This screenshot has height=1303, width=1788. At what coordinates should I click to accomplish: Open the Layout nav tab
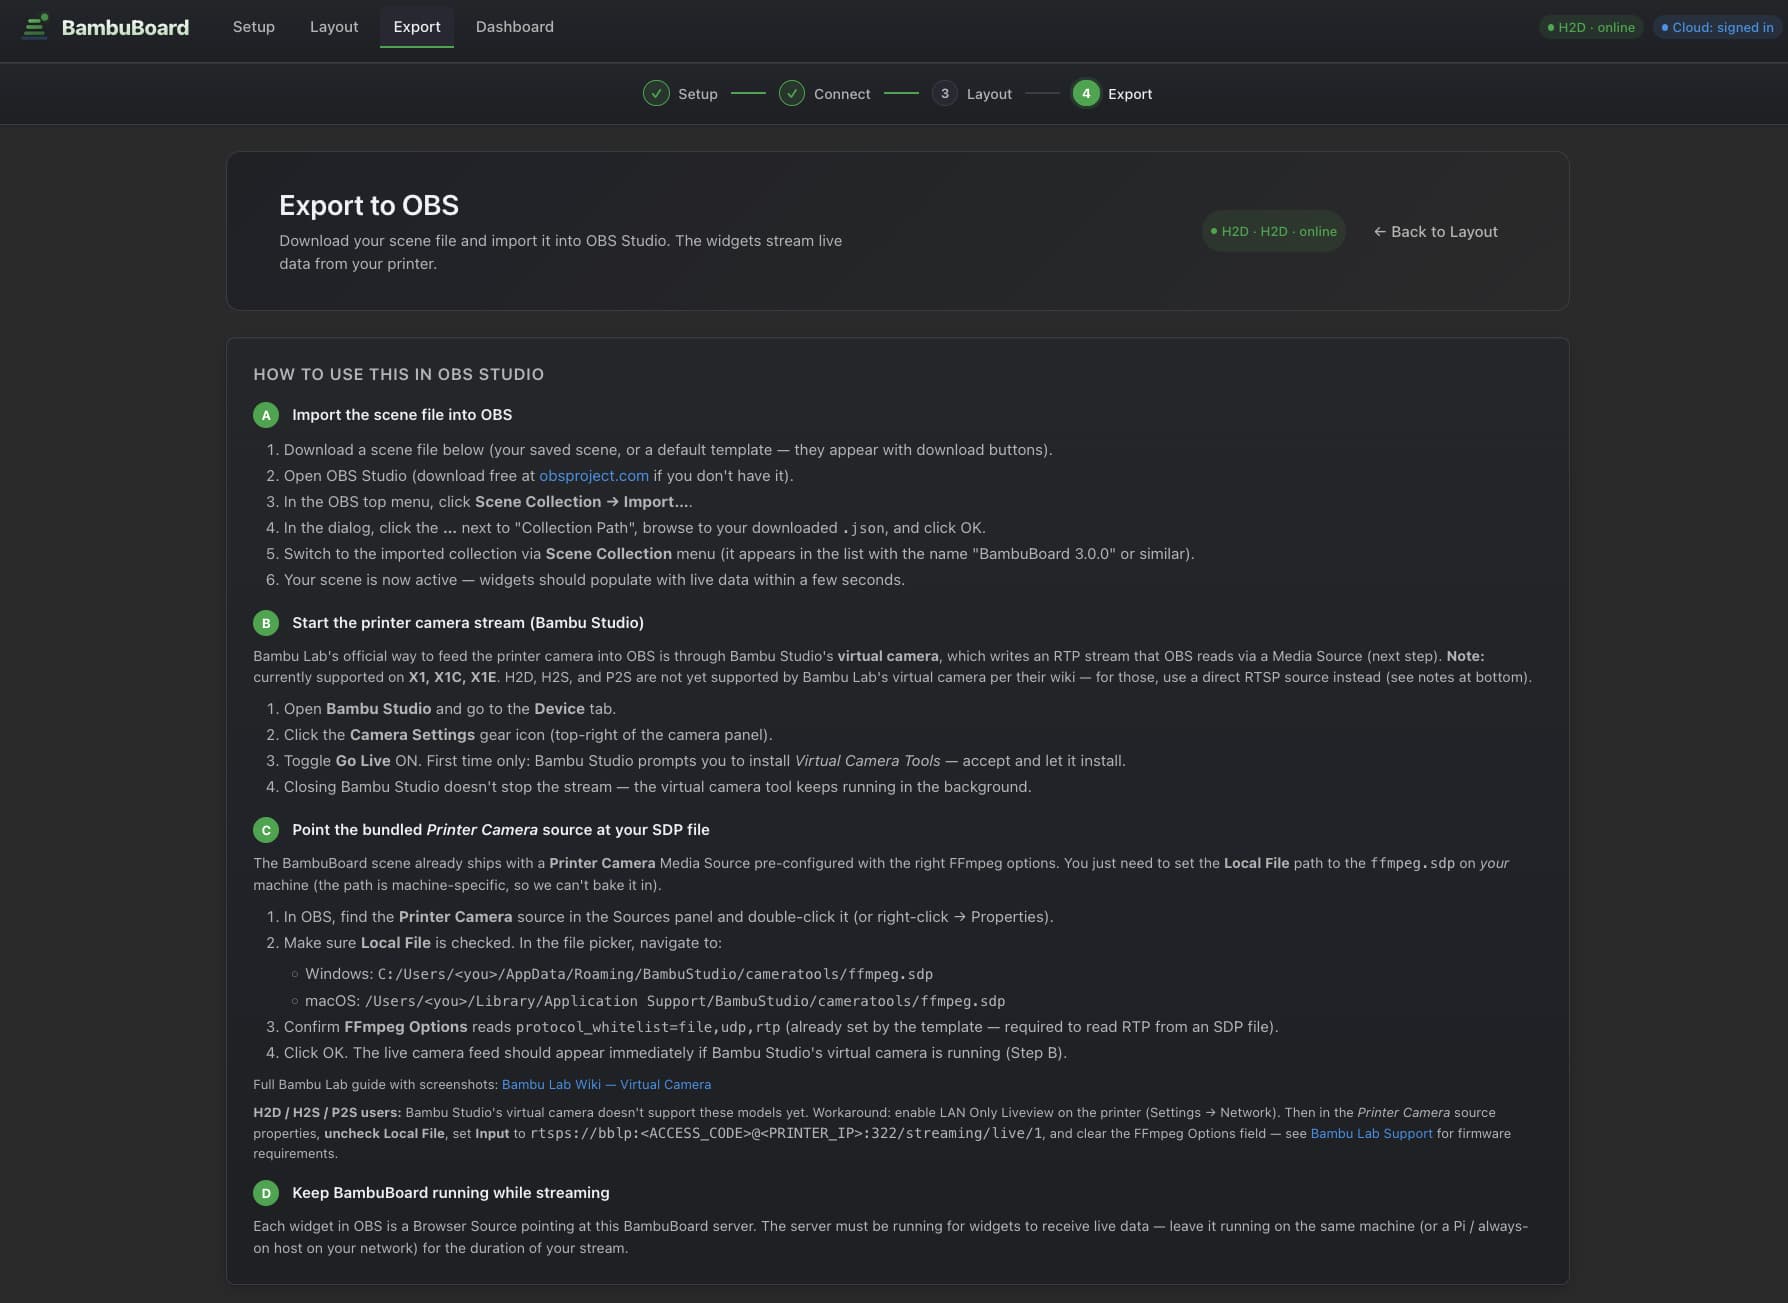coord(334,27)
